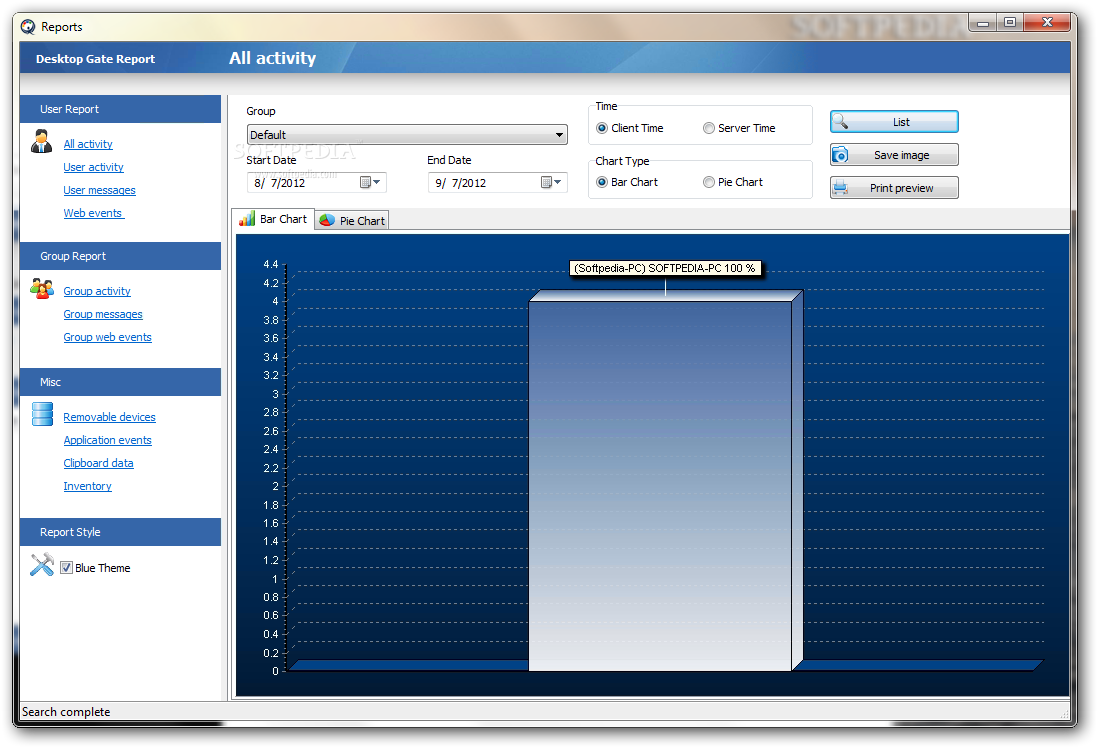The height and width of the screenshot is (748, 1098).
Task: Click the camera icon on Save image button
Action: click(840, 155)
